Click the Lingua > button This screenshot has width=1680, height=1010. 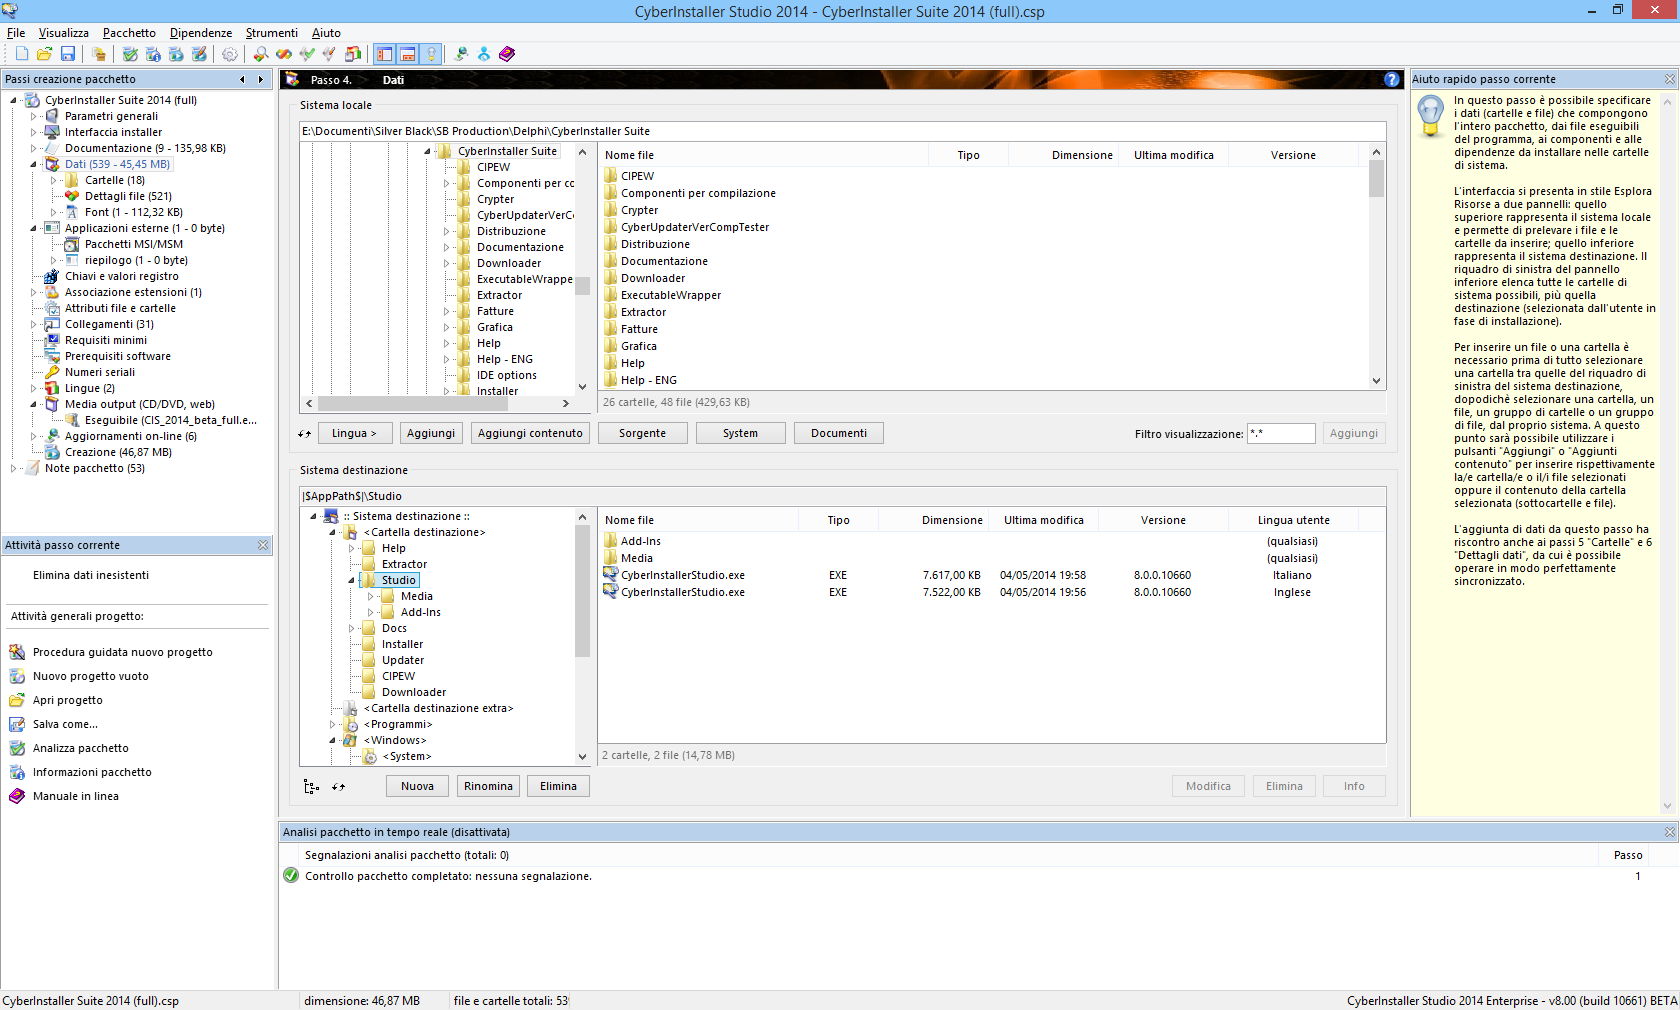[x=354, y=433]
